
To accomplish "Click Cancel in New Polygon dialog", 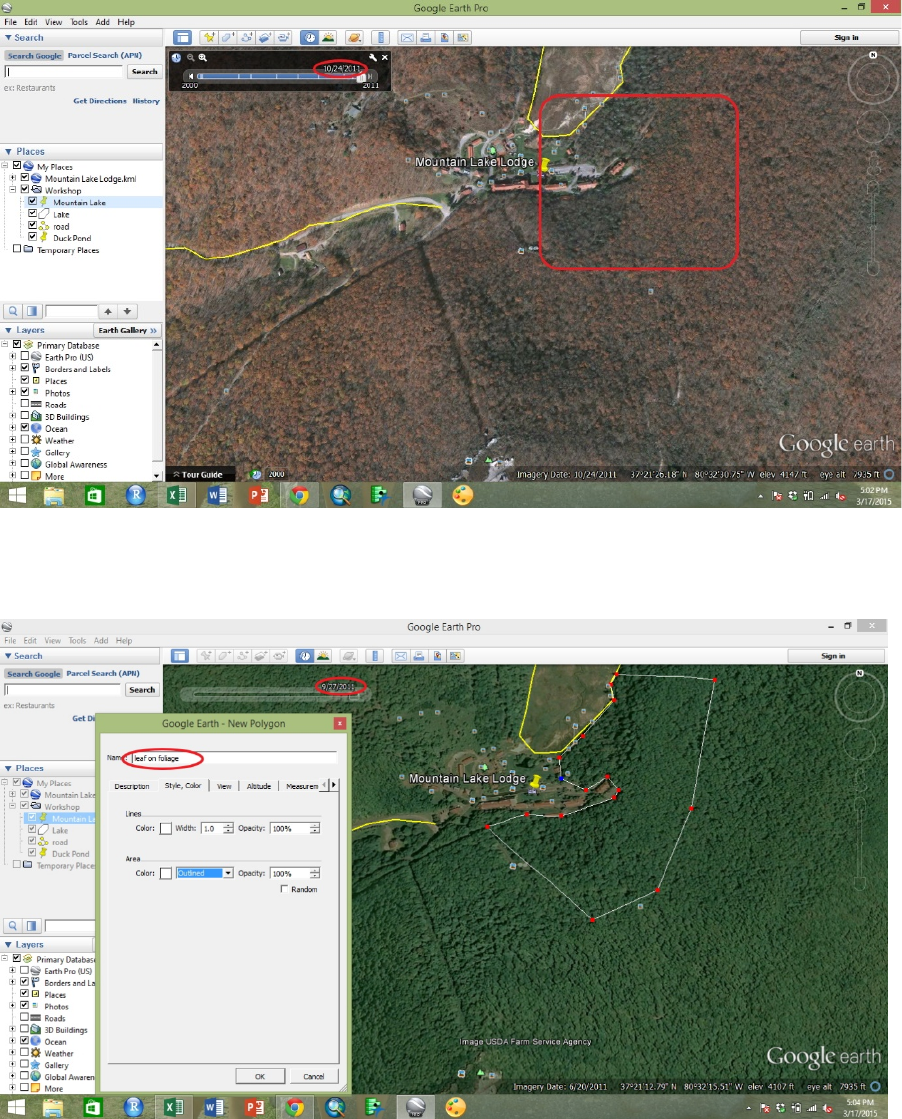I will 314,1076.
